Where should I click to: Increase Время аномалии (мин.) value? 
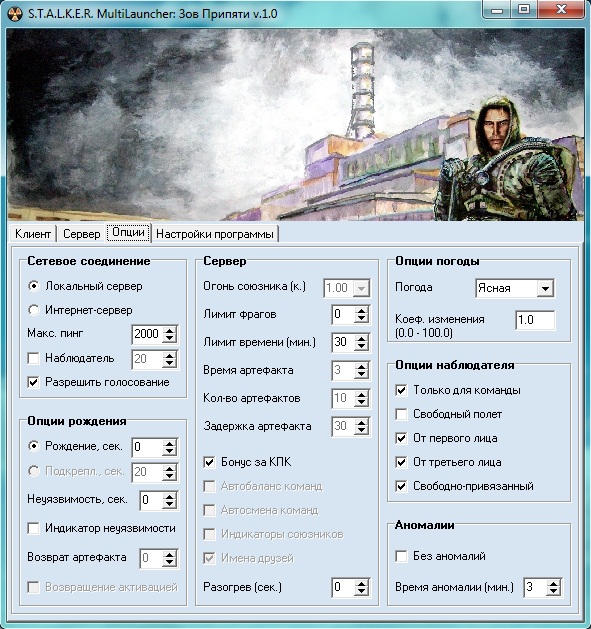tap(553, 584)
